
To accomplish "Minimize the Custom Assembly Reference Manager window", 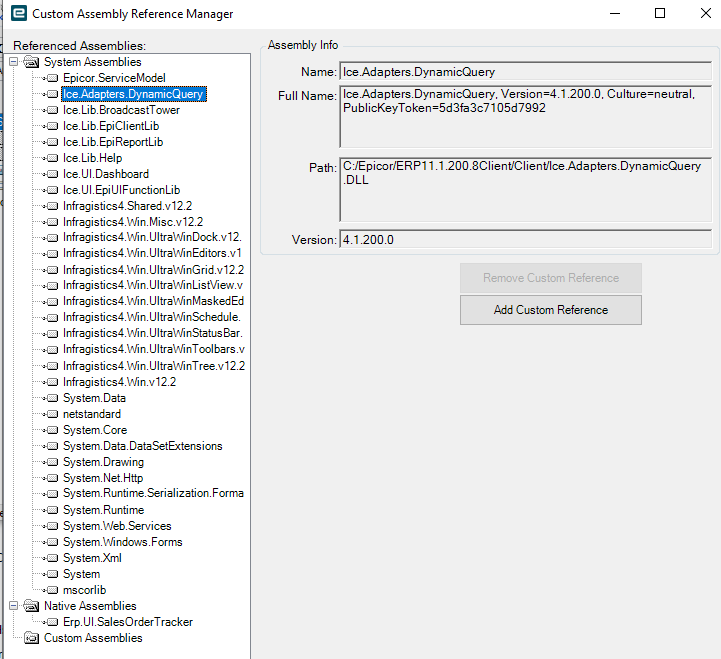I will 615,13.
